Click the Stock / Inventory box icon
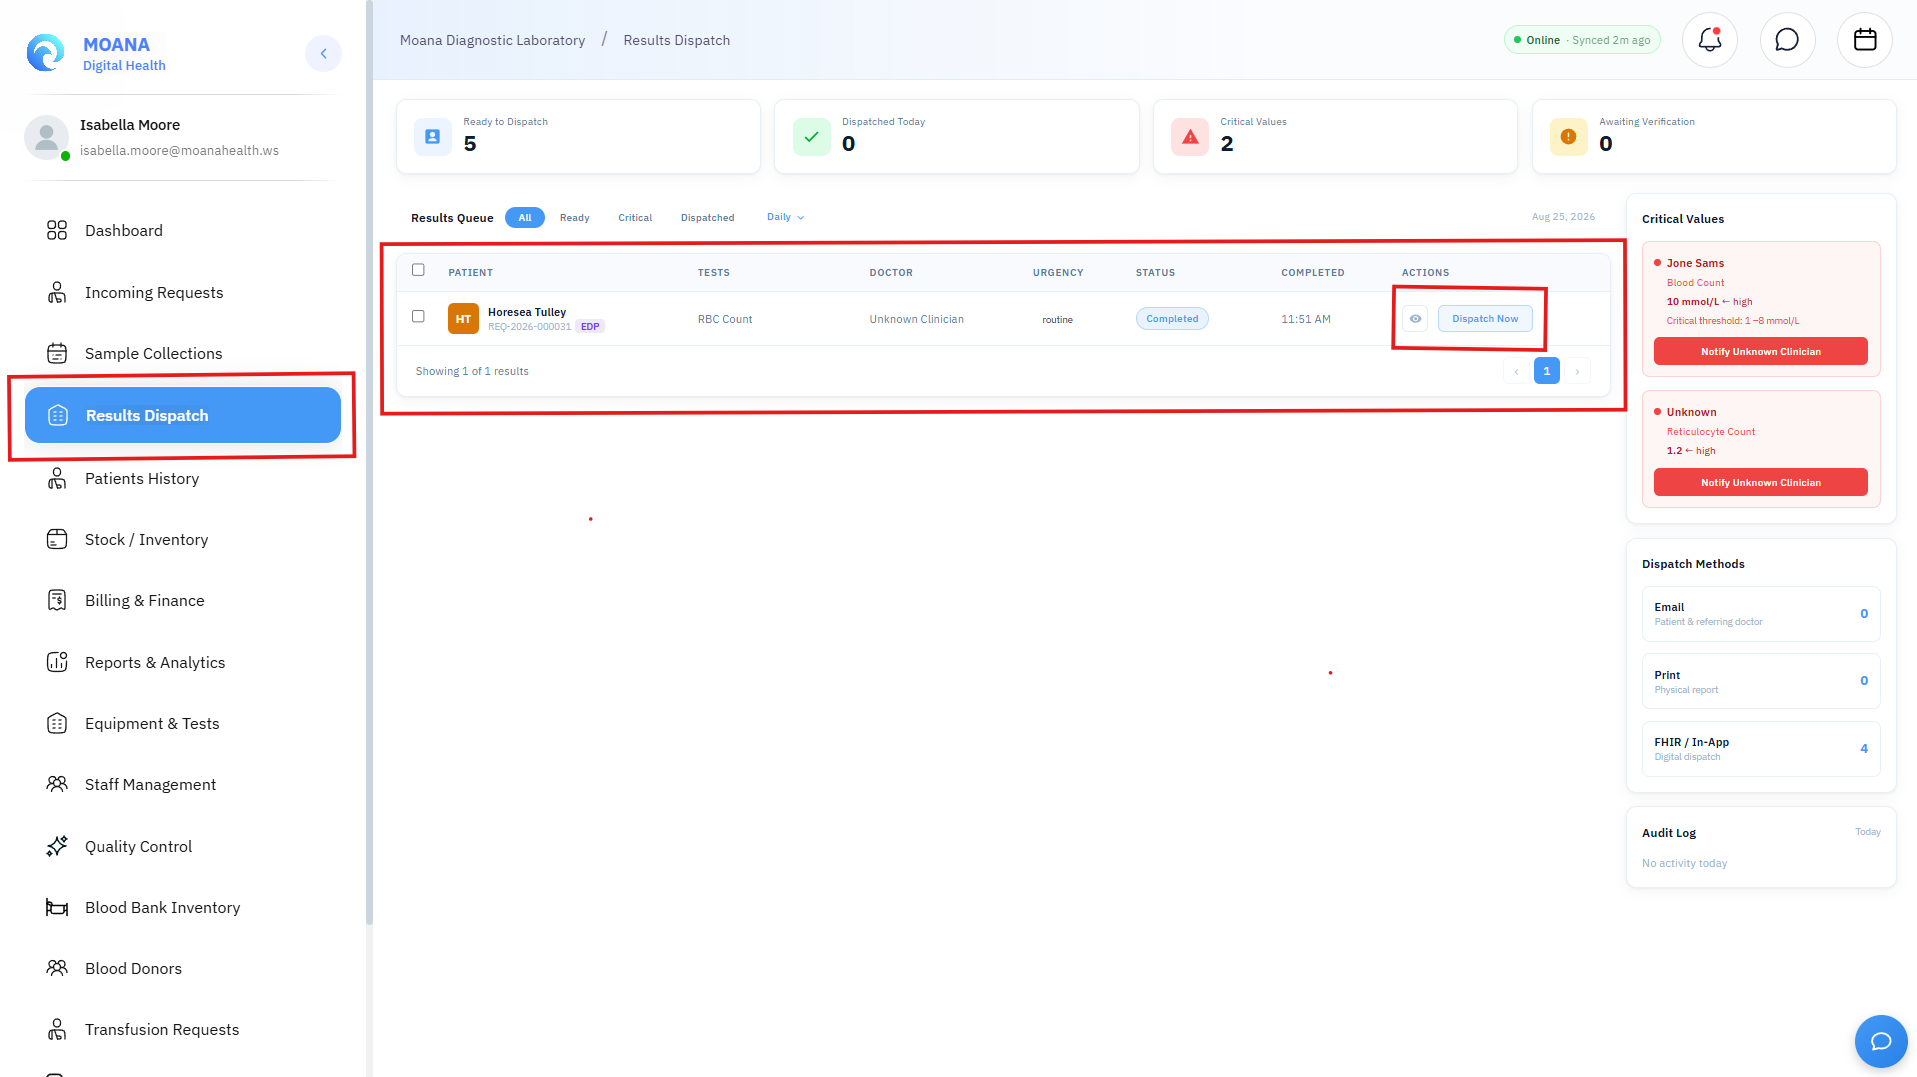The height and width of the screenshot is (1077, 1917). tap(57, 540)
